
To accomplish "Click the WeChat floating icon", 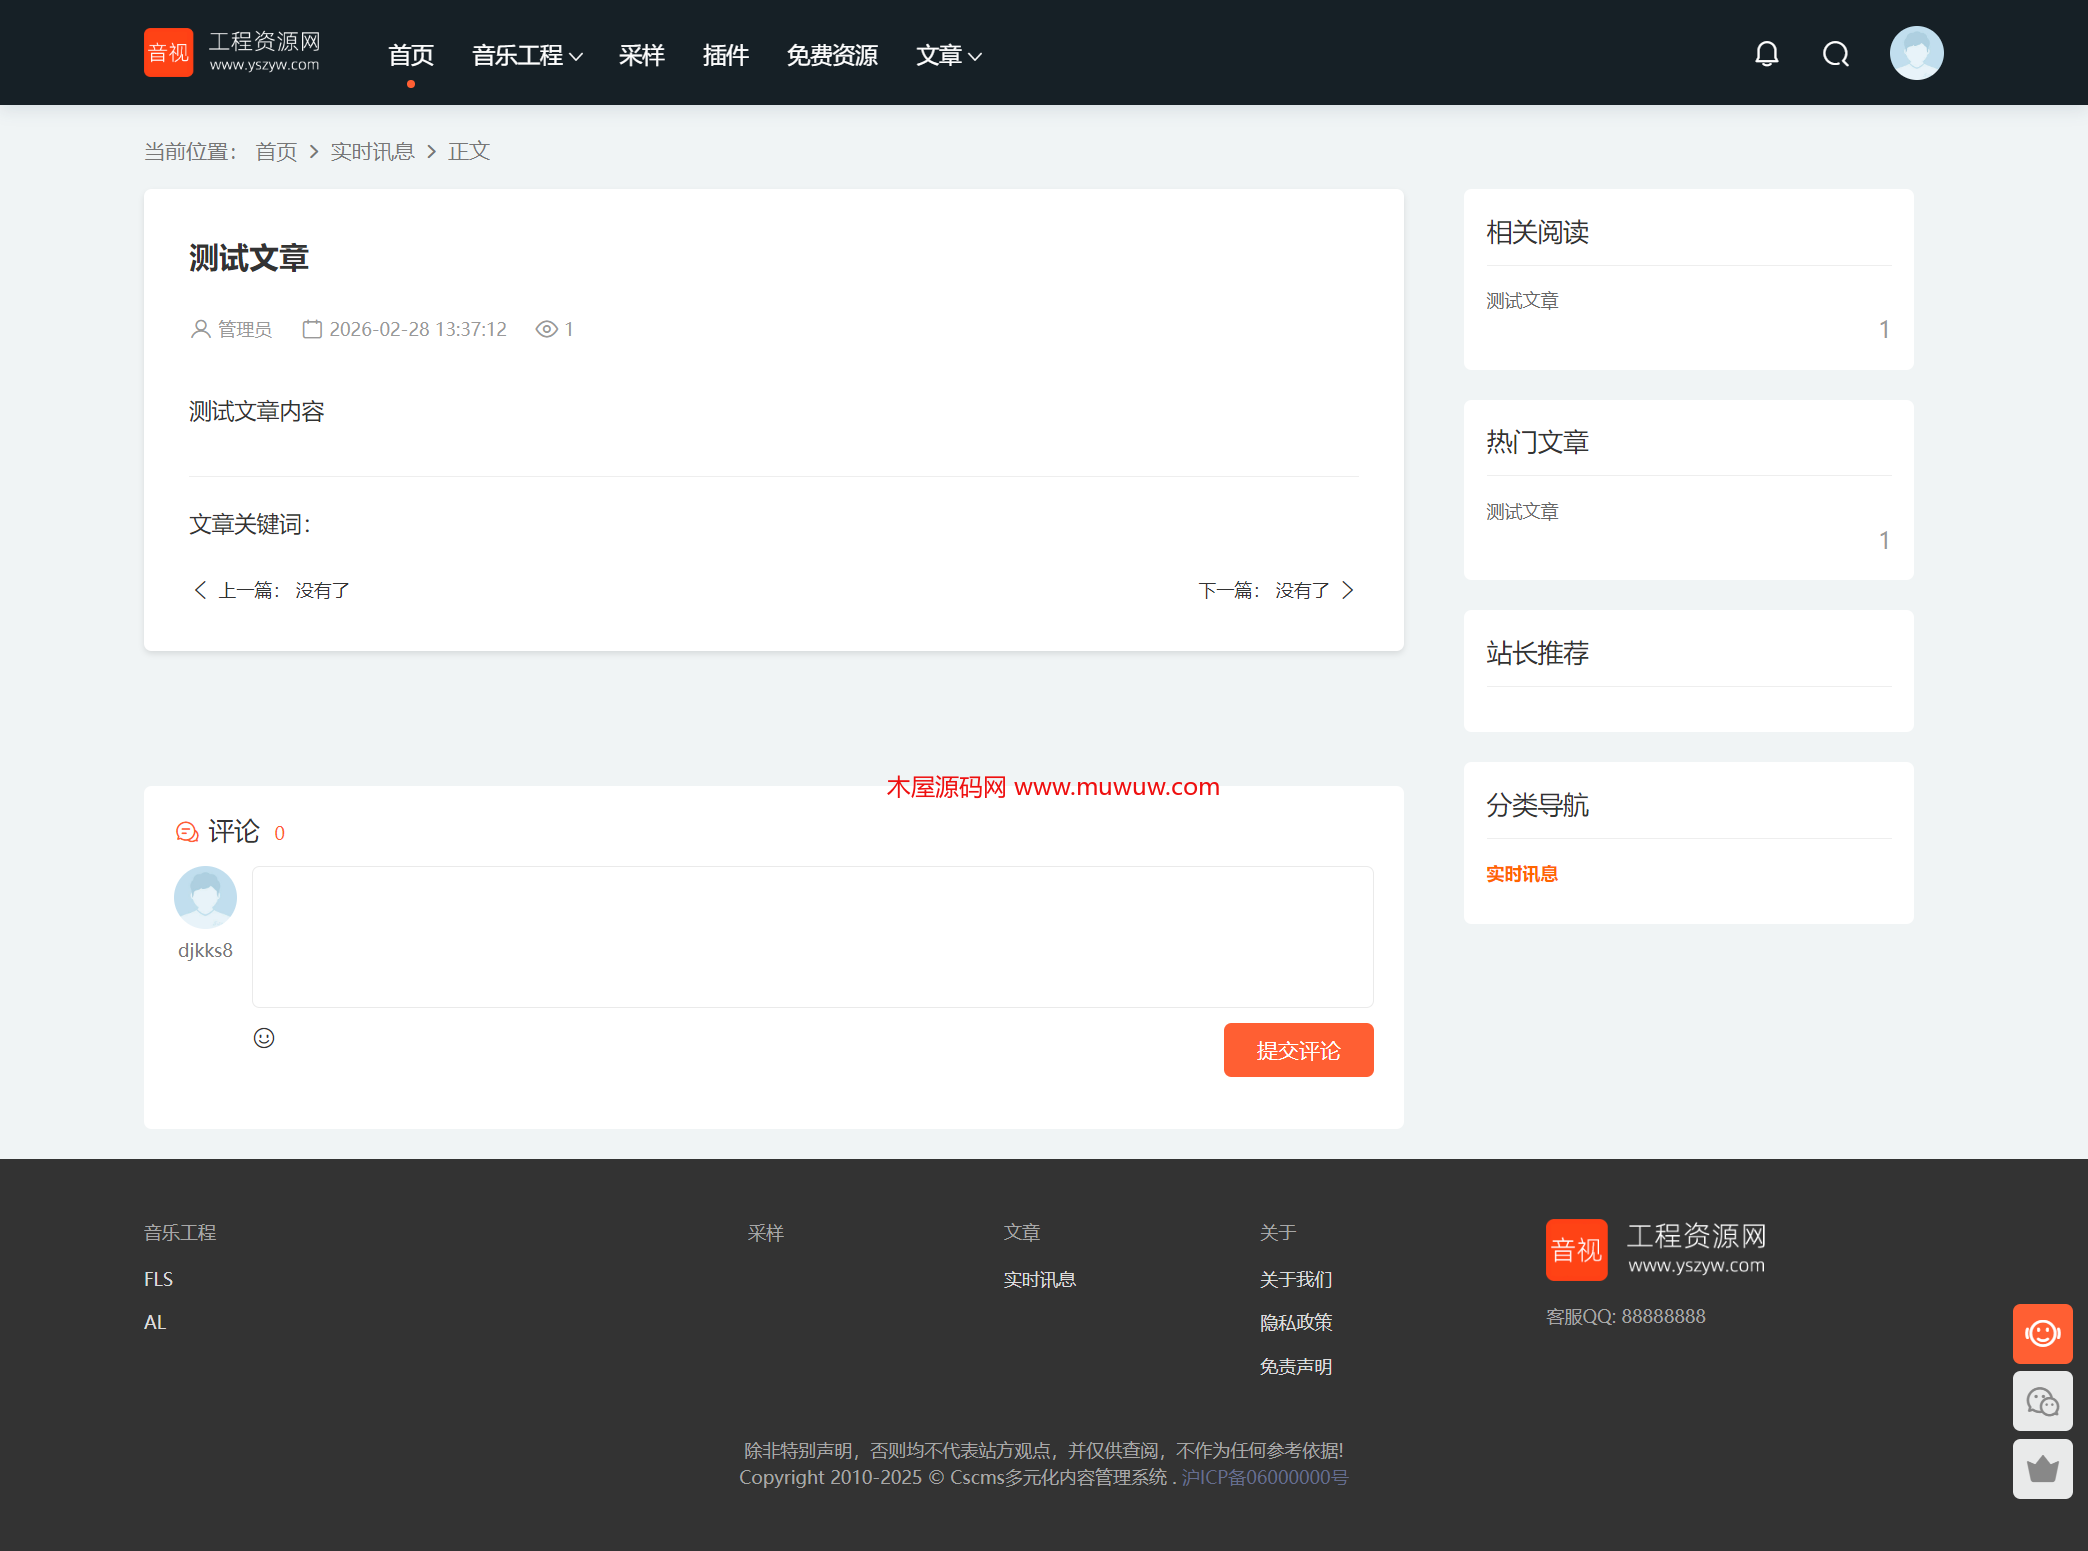I will click(x=2041, y=1401).
